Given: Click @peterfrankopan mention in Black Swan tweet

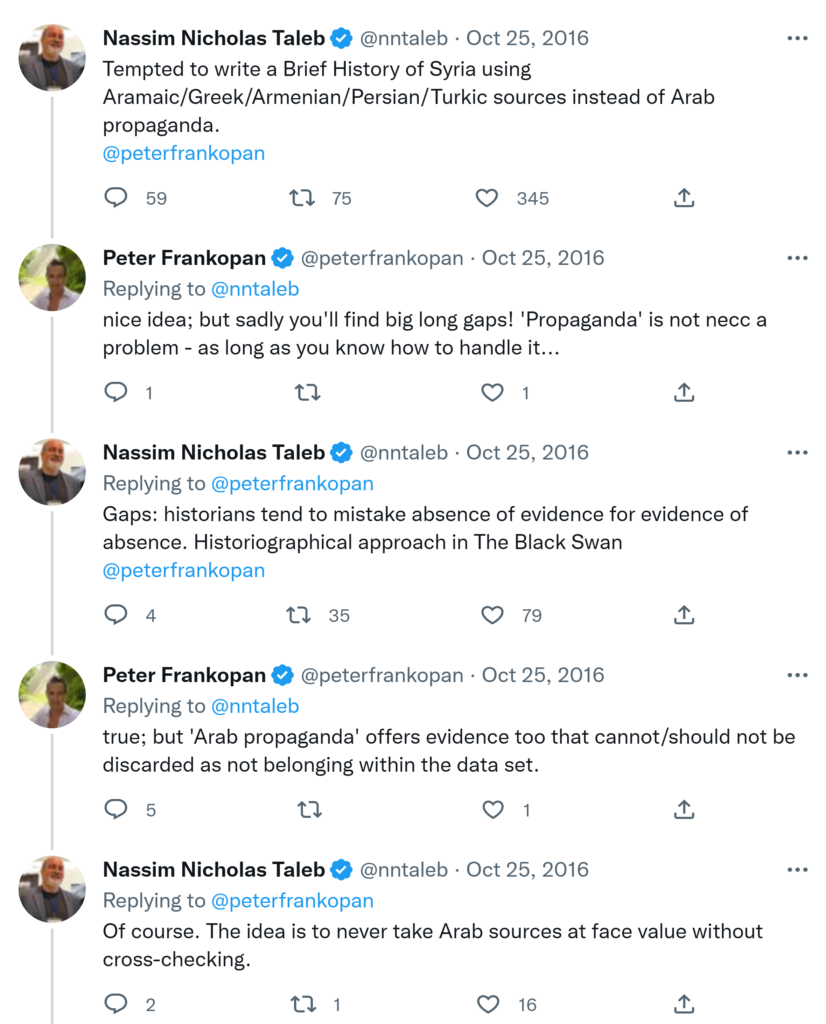Looking at the screenshot, I should pos(183,571).
